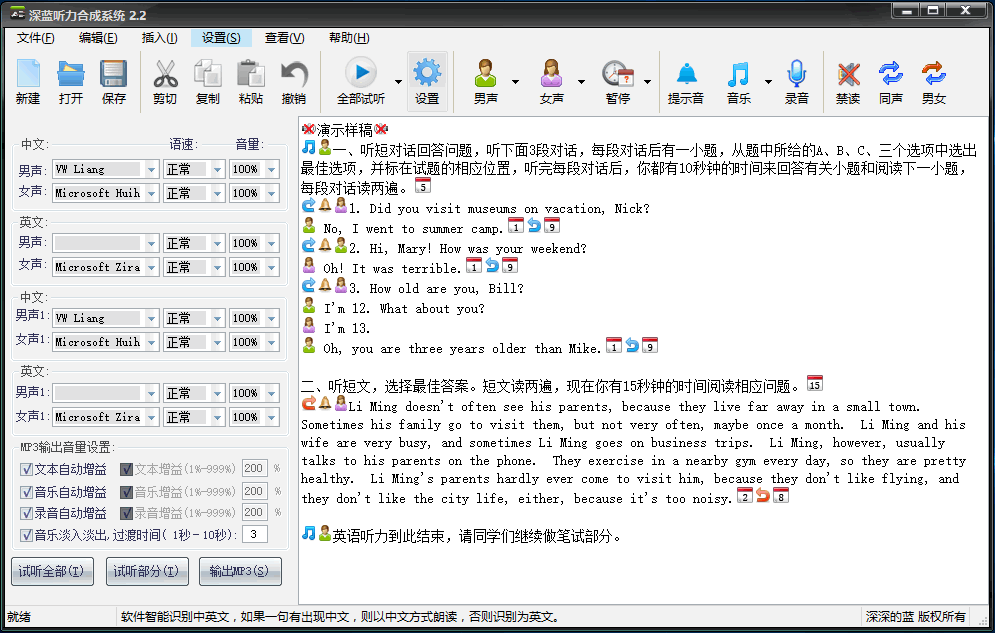The width and height of the screenshot is (995, 633).
Task: Click the 录音 microphone icon
Action: point(795,72)
